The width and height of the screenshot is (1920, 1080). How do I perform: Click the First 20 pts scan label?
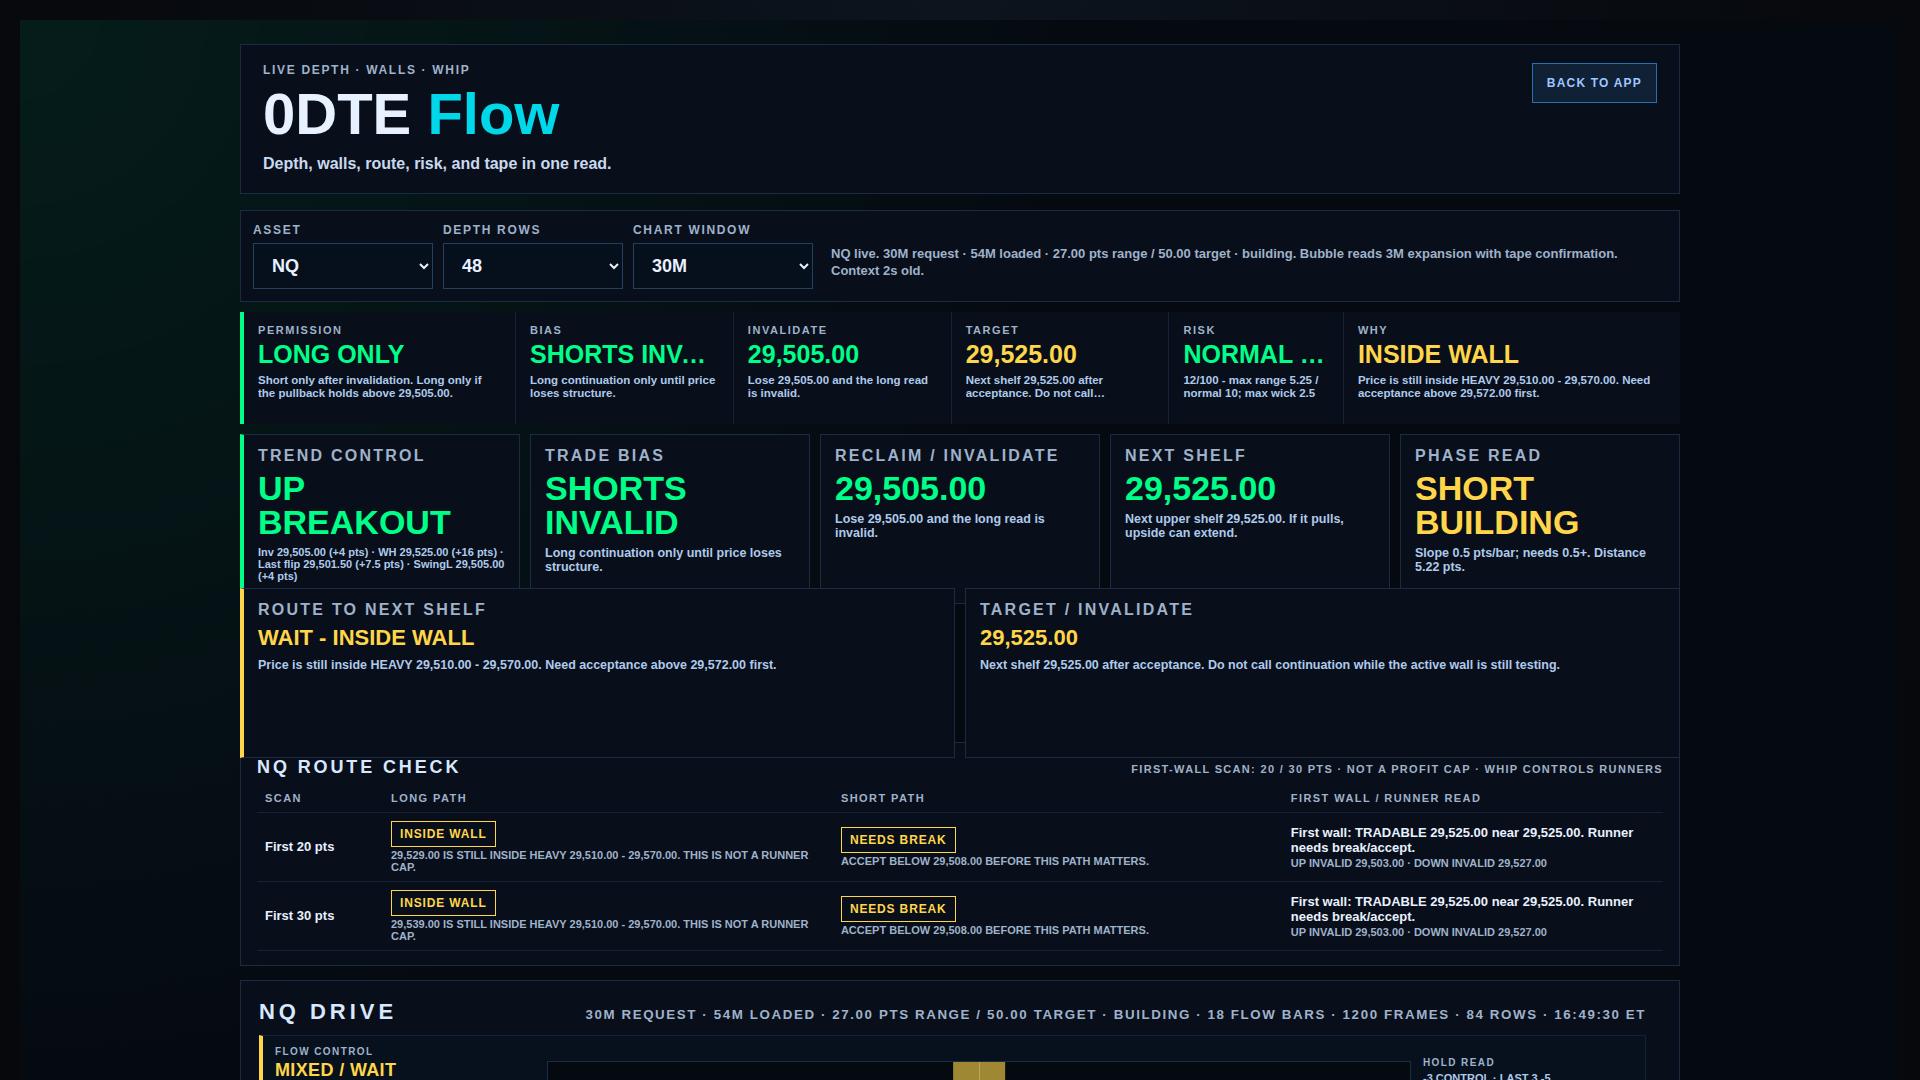(x=300, y=847)
